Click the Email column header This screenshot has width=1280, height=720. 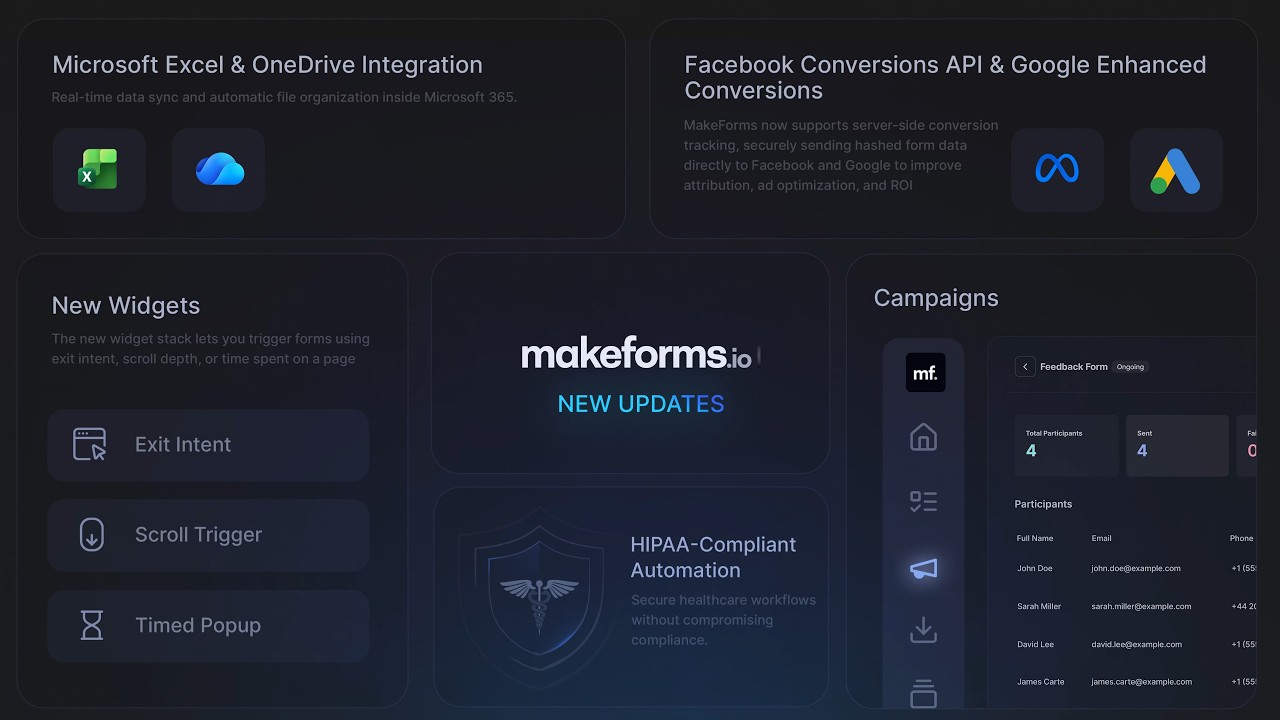(1101, 538)
